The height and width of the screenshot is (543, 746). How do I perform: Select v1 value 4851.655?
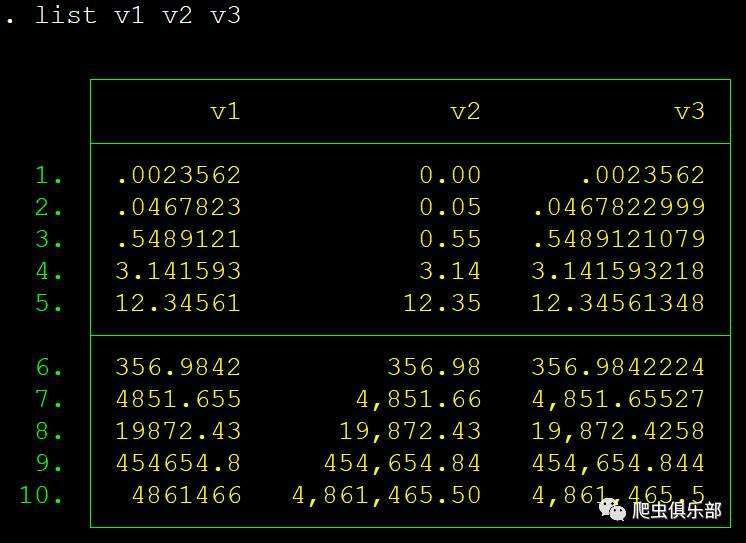click(x=178, y=399)
